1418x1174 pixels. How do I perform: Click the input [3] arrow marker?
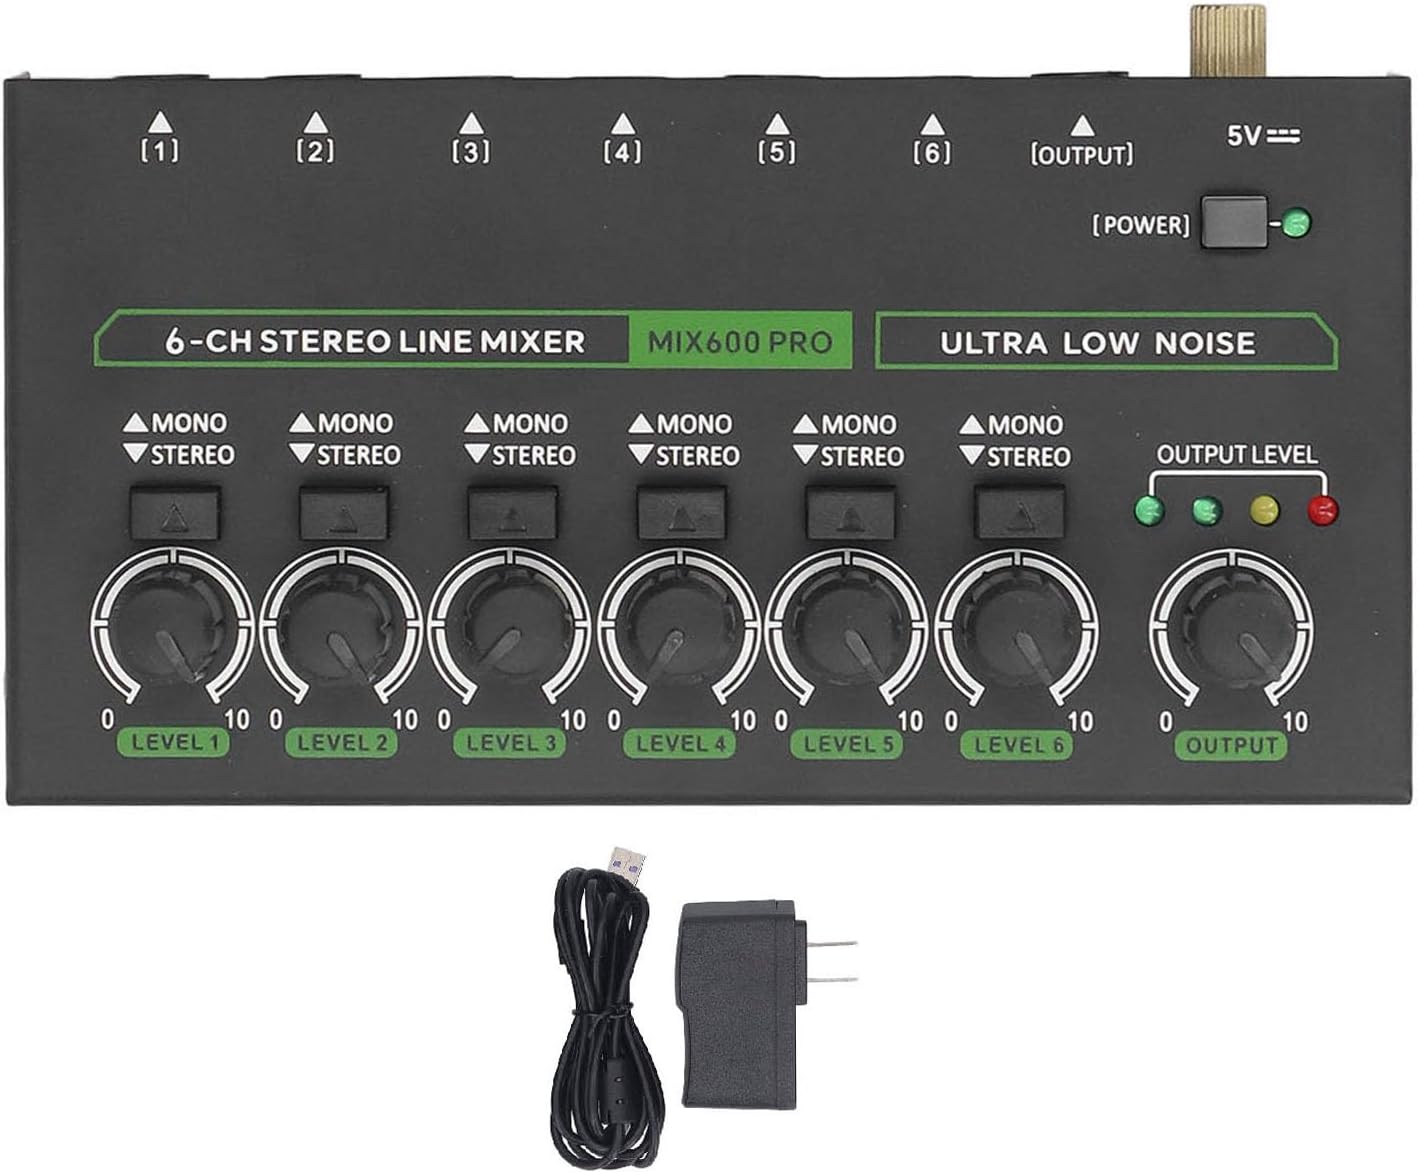[469, 124]
